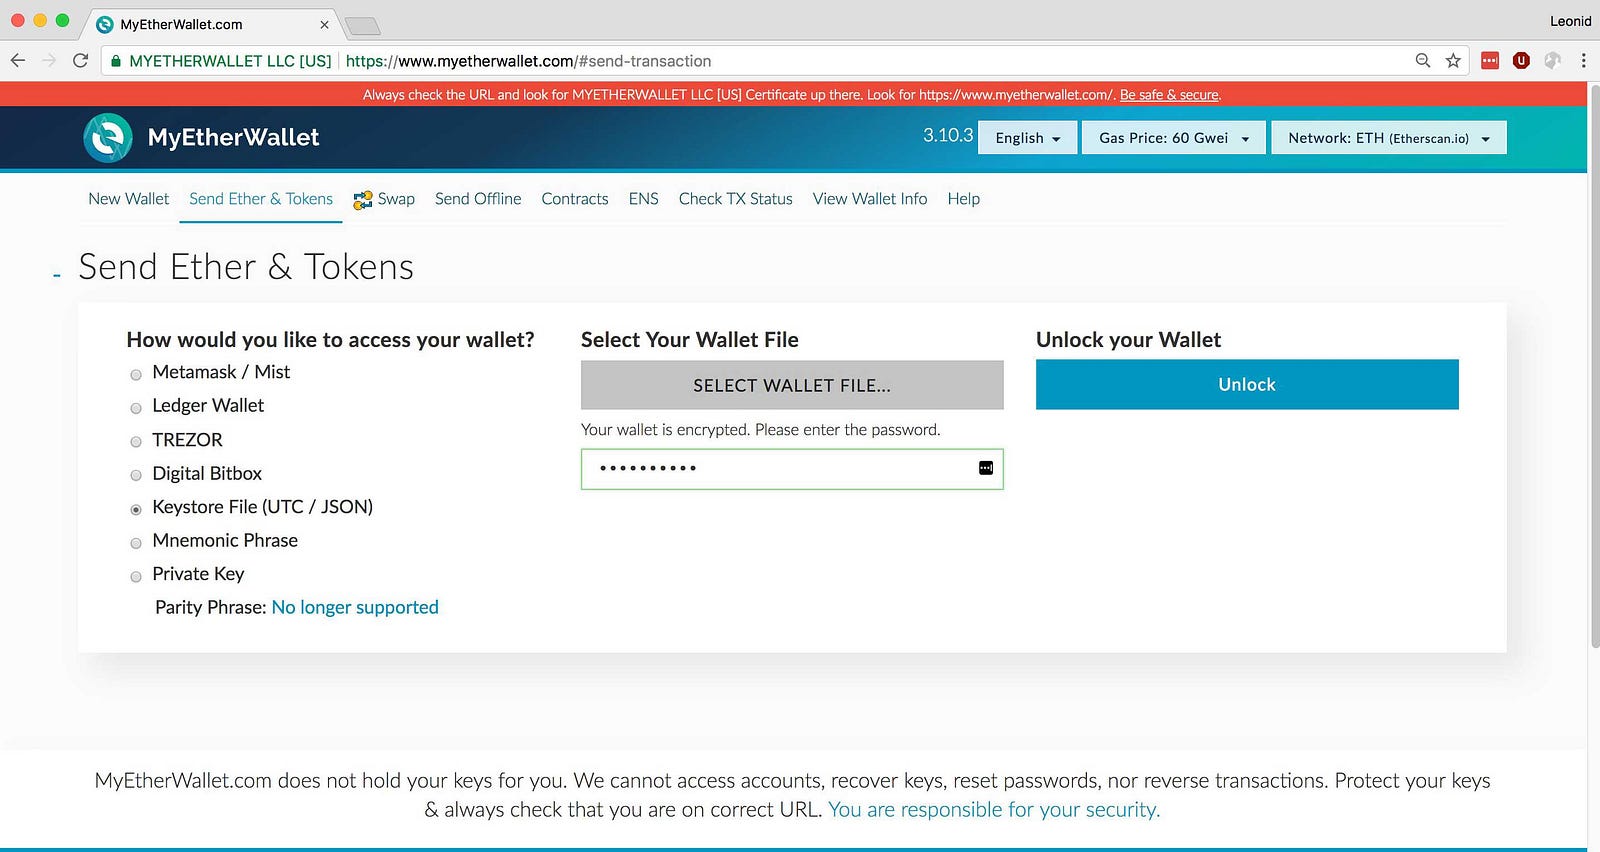Click the MyEtherWallet logo icon

click(108, 137)
